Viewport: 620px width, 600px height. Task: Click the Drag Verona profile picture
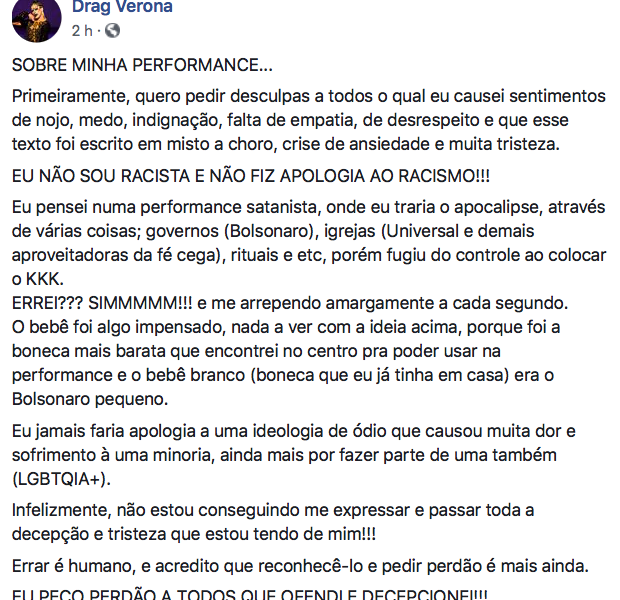37,18
